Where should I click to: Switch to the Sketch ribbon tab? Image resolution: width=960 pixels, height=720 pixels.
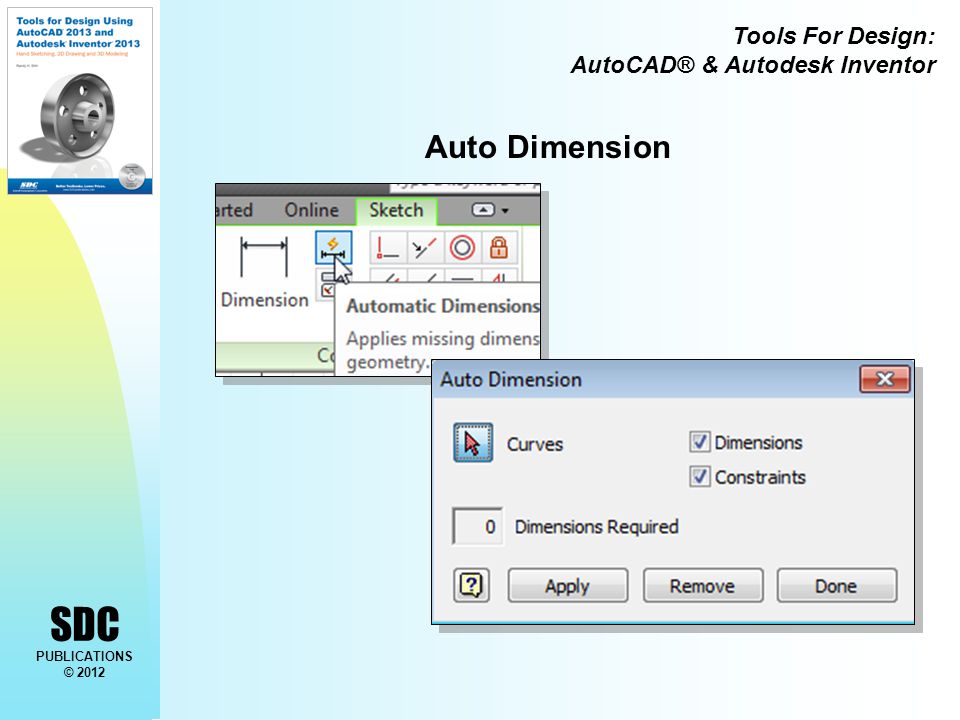coord(396,210)
